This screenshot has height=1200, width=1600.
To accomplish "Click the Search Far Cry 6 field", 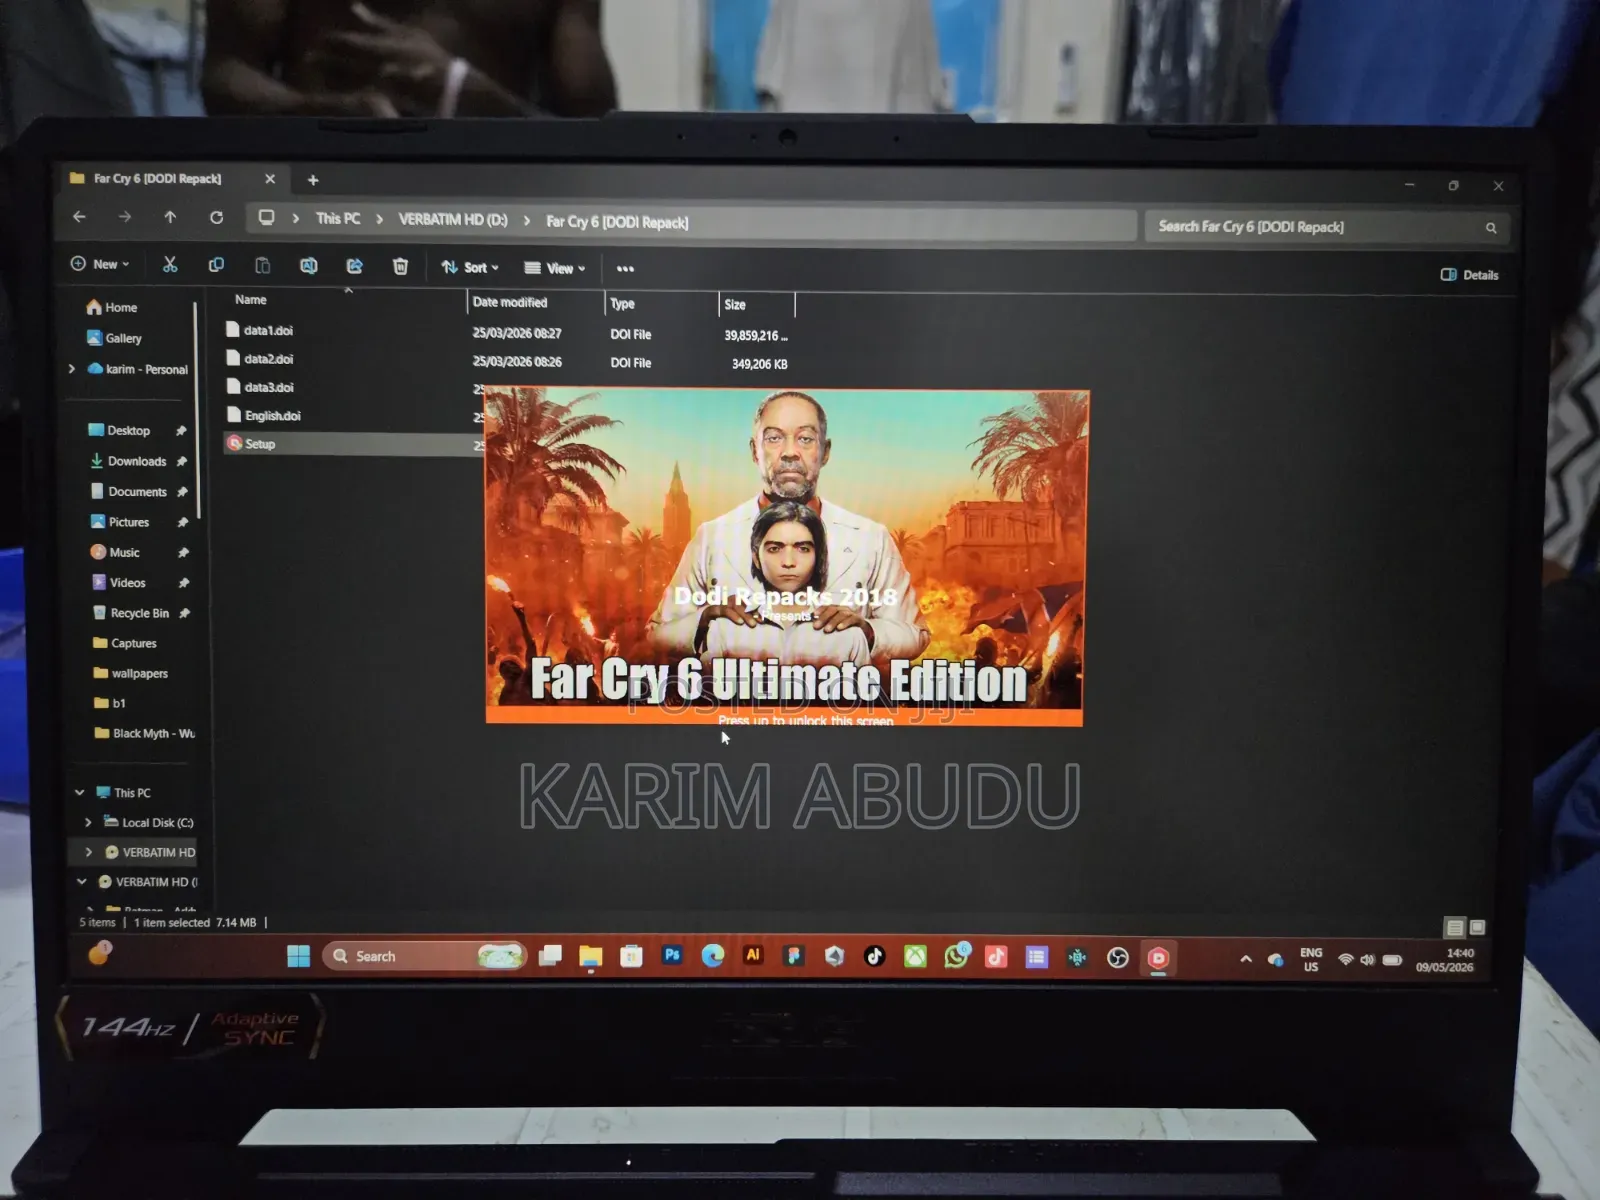I will click(x=1326, y=227).
